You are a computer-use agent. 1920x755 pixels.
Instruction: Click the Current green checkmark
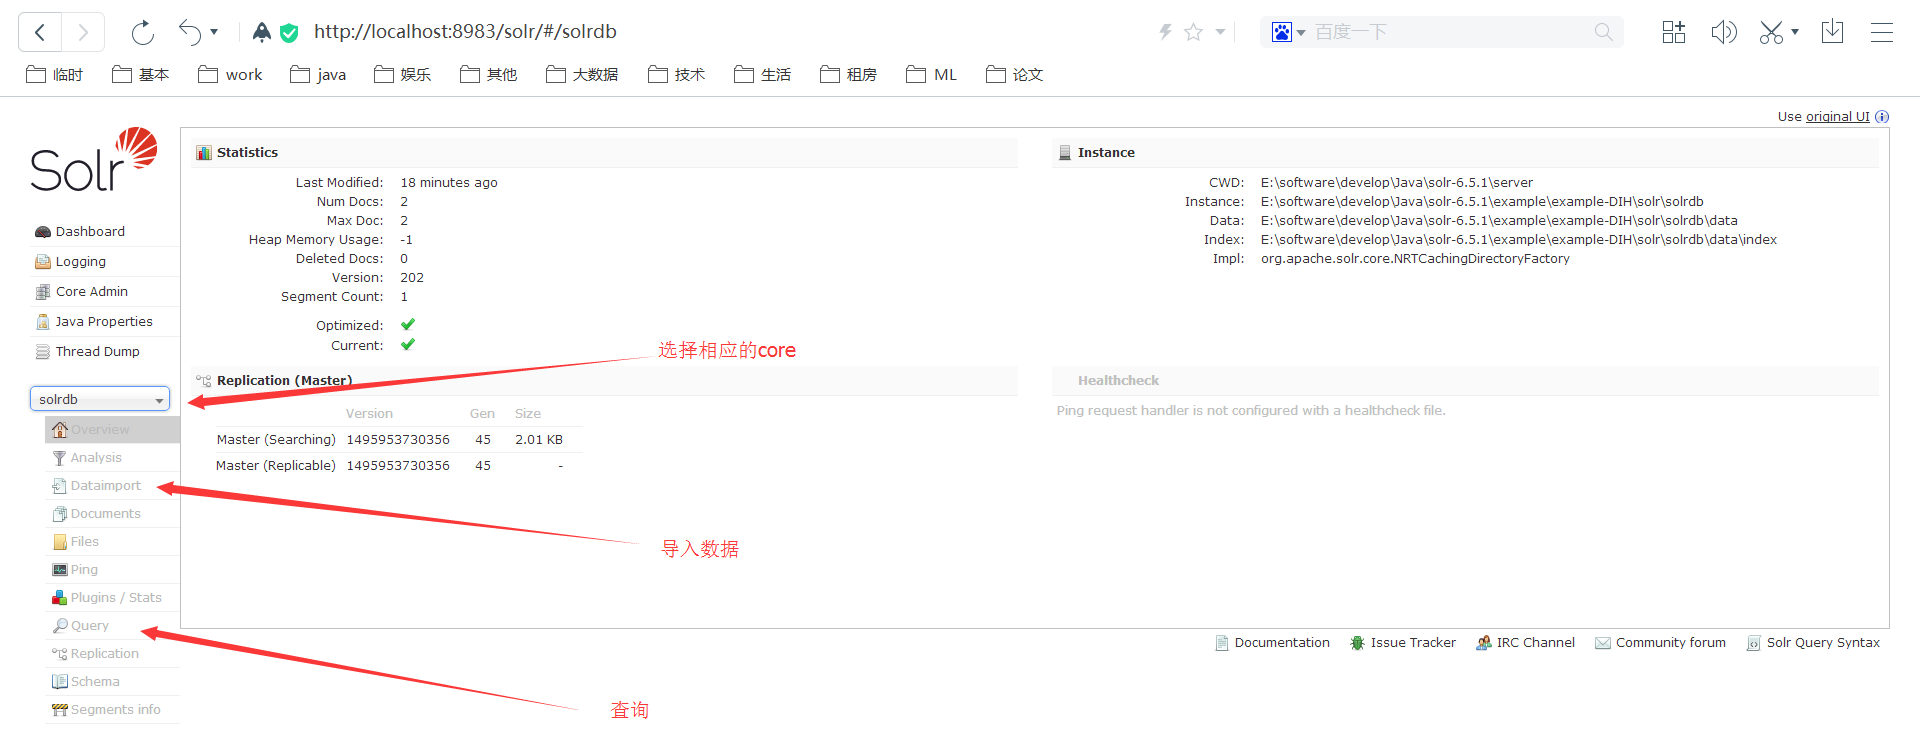[x=408, y=345]
